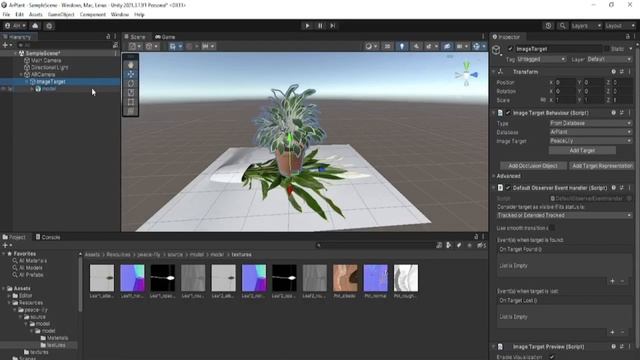Toggle hidden objects visibility icon
This screenshot has height=360, width=640.
pos(447,46)
